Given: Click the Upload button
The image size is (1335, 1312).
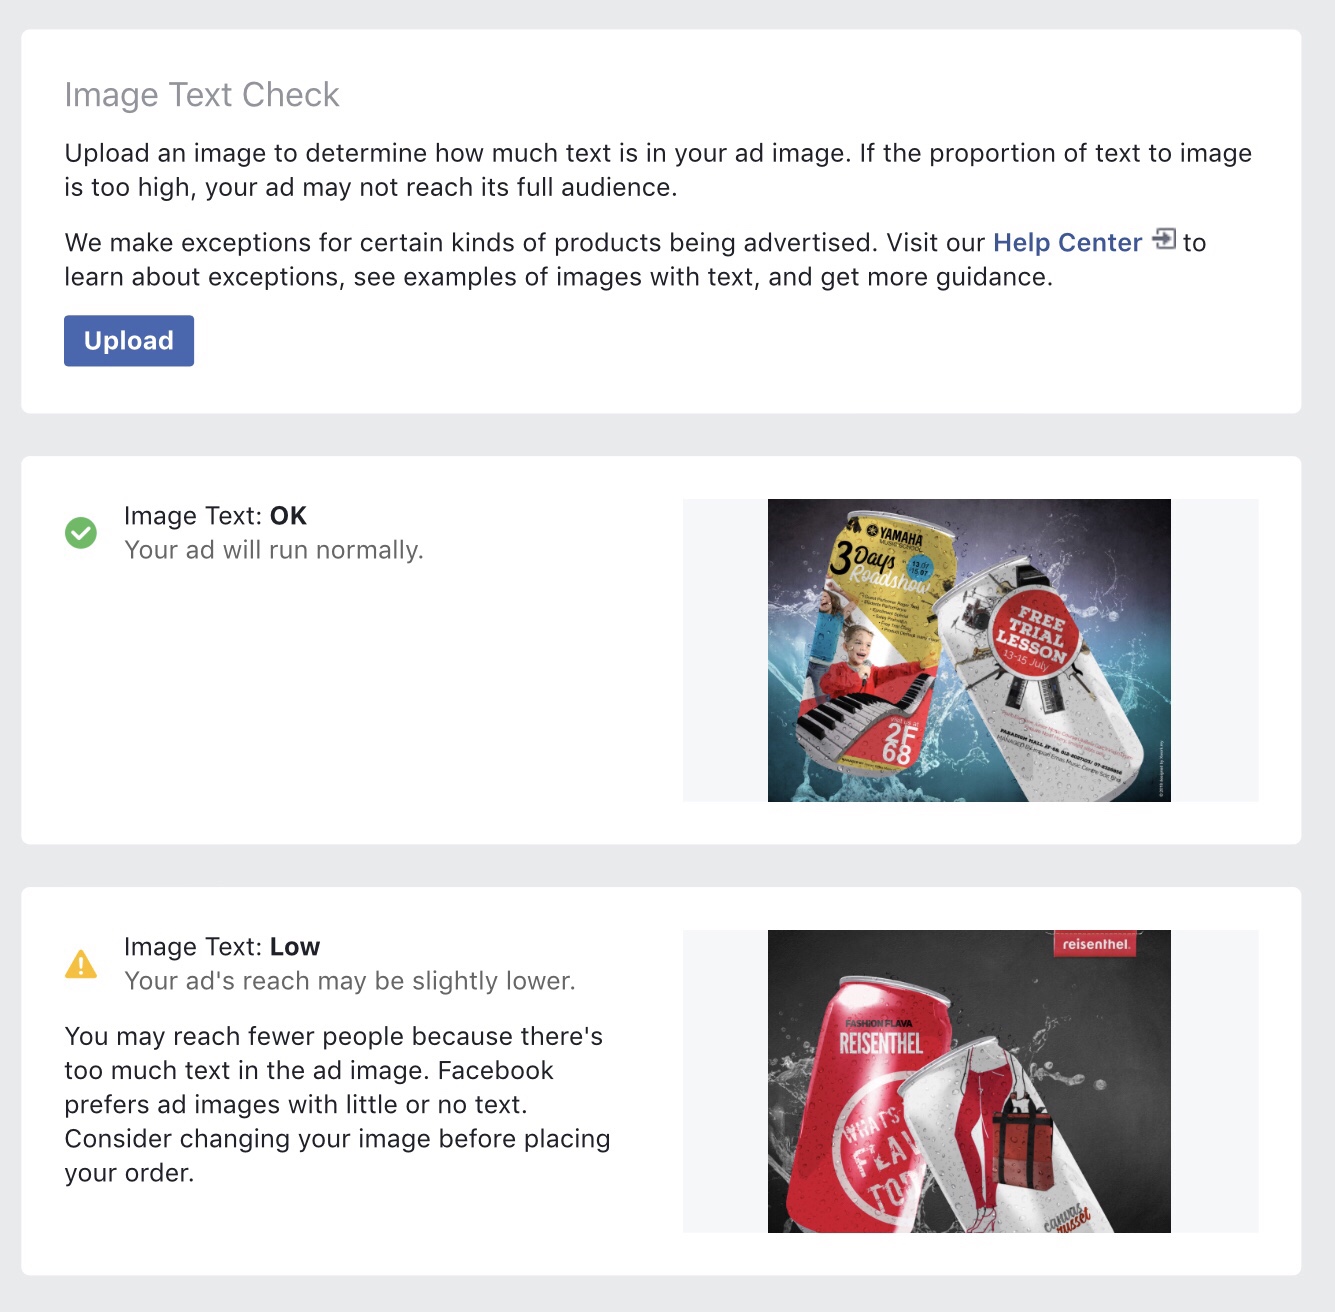Looking at the screenshot, I should 129,341.
